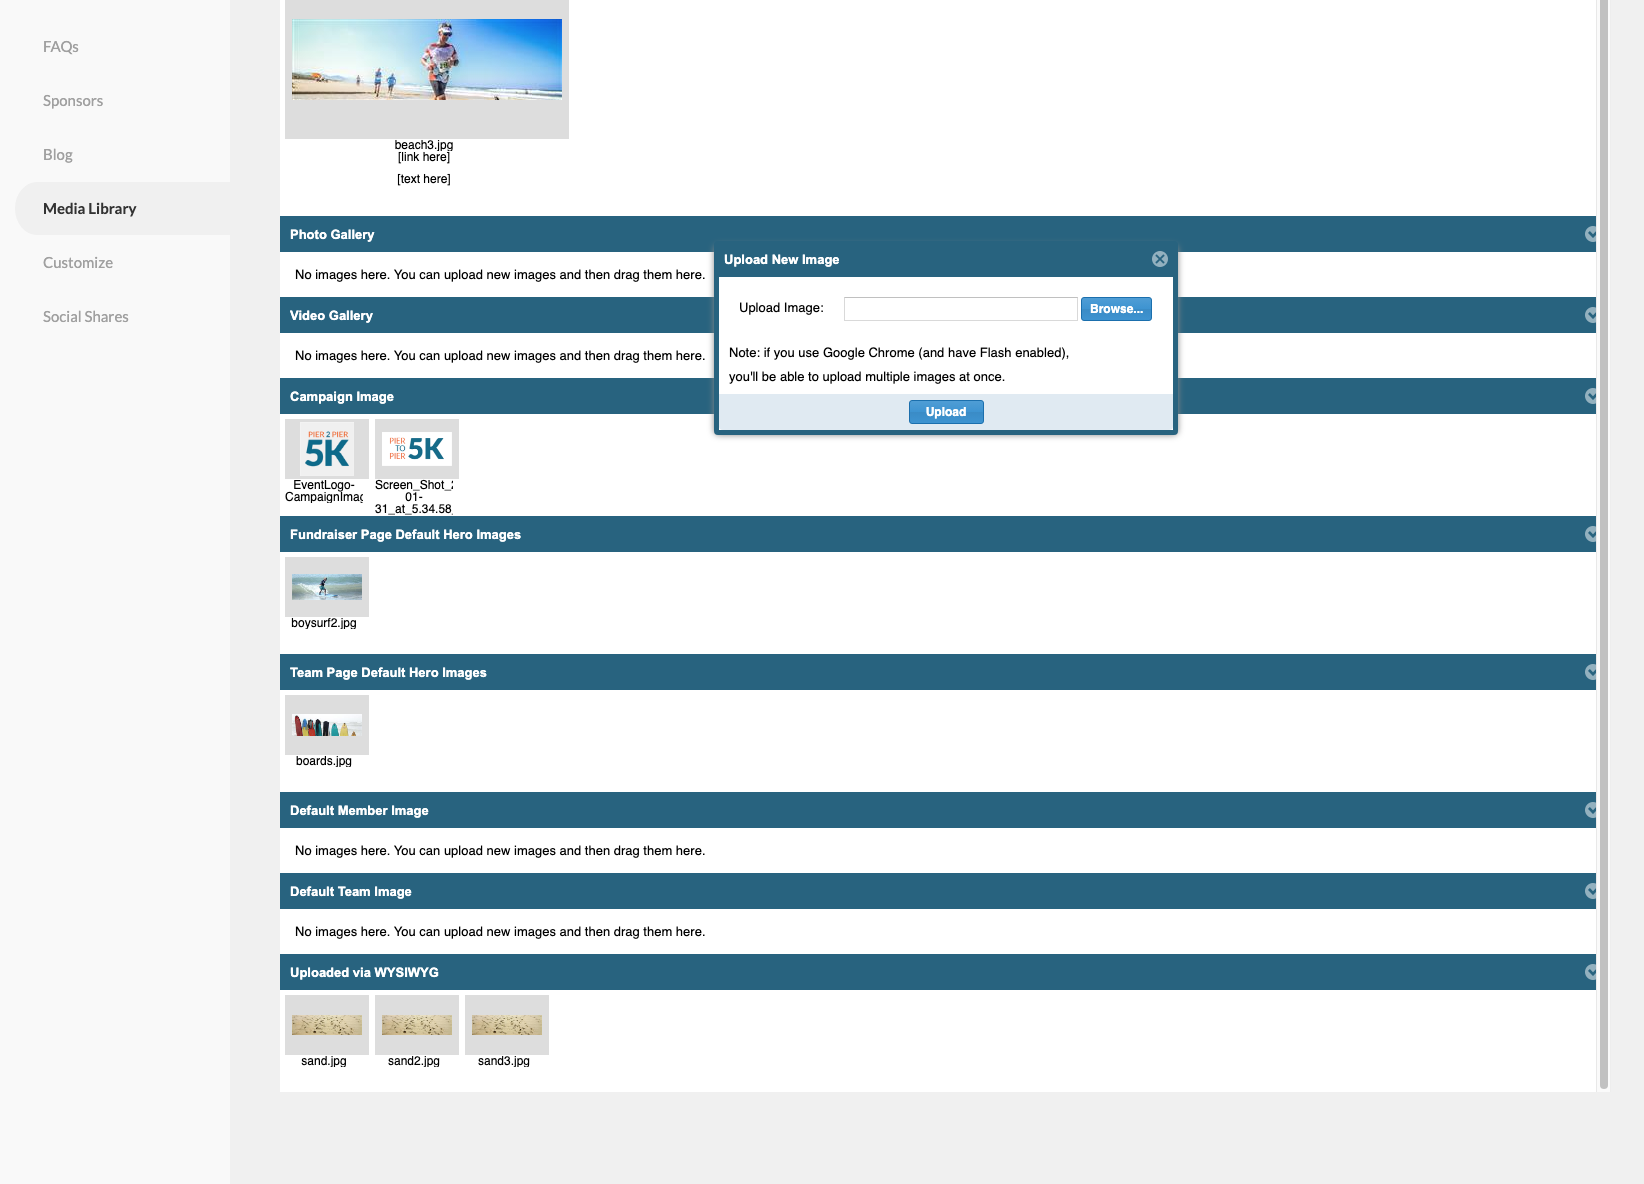Open Social Shares in the sidebar
1644x1184 pixels.
coord(86,317)
